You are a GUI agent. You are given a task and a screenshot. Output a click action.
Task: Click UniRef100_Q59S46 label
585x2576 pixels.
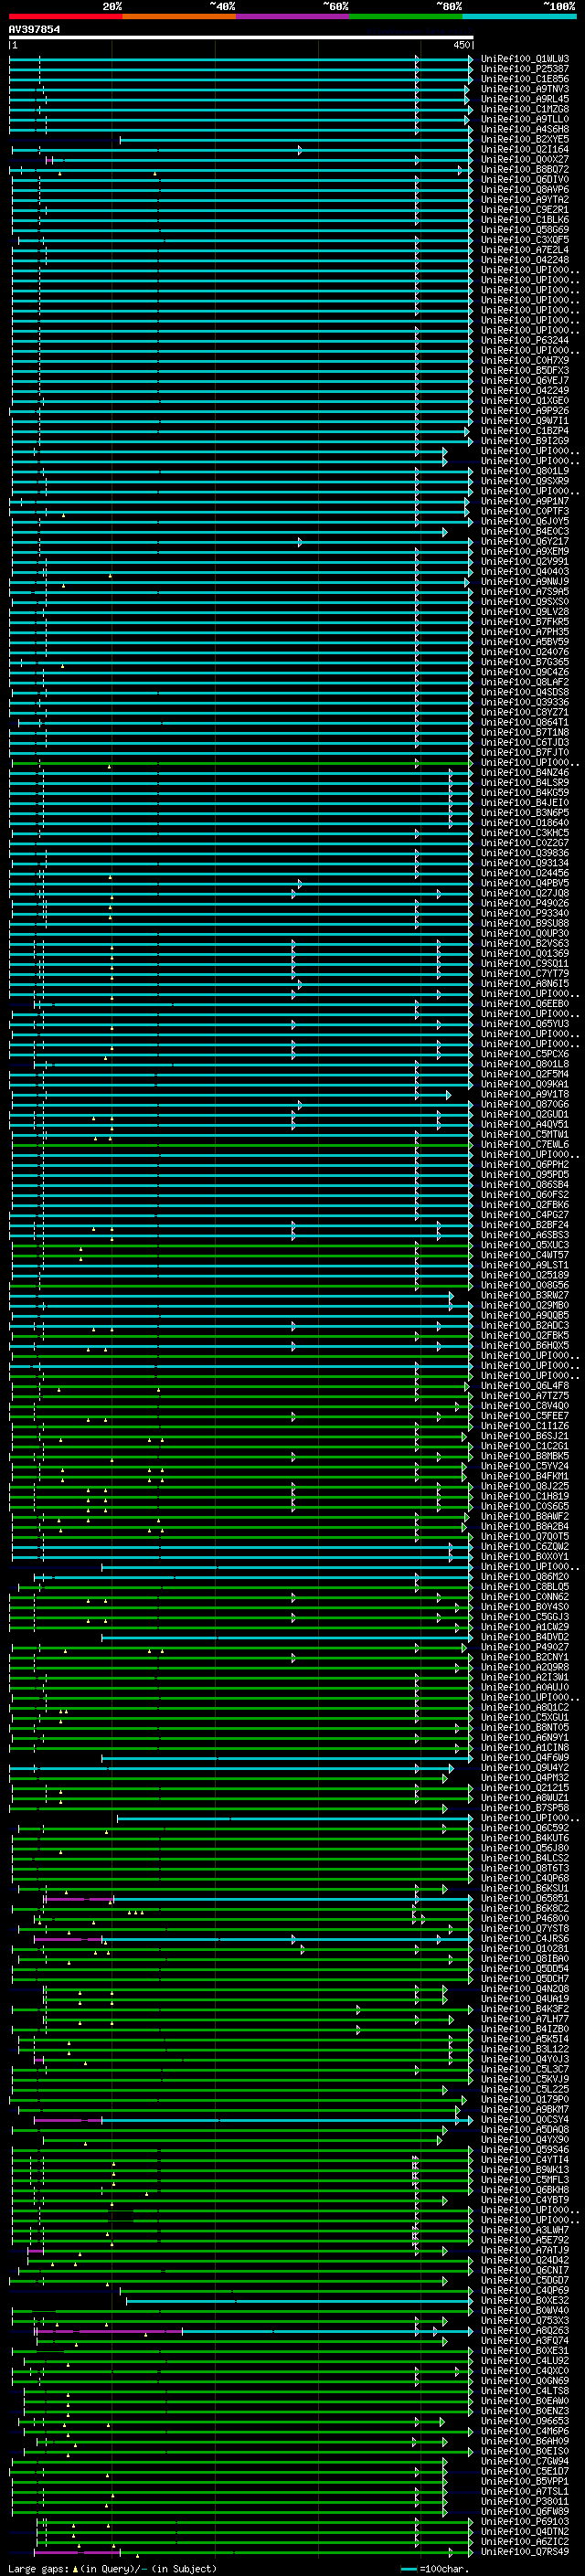[525, 2149]
